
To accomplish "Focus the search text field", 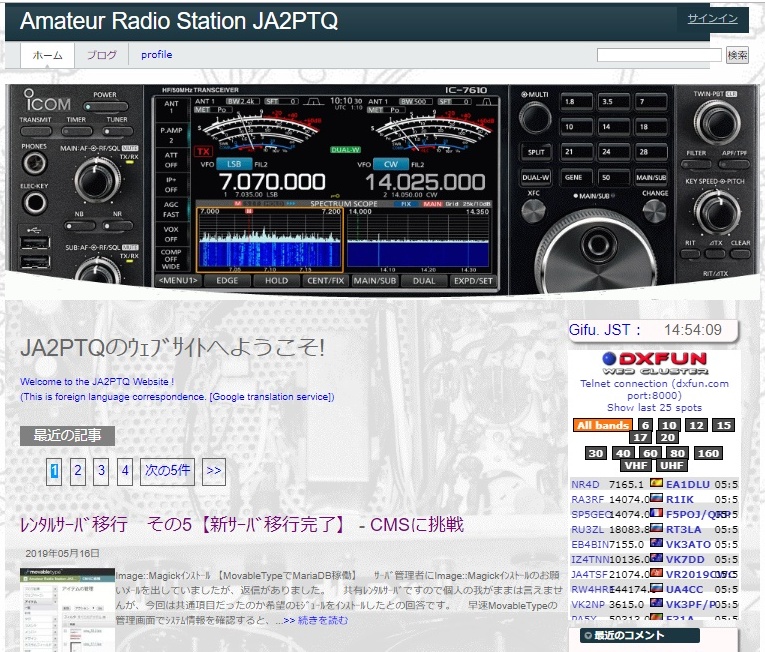I will tap(659, 55).
